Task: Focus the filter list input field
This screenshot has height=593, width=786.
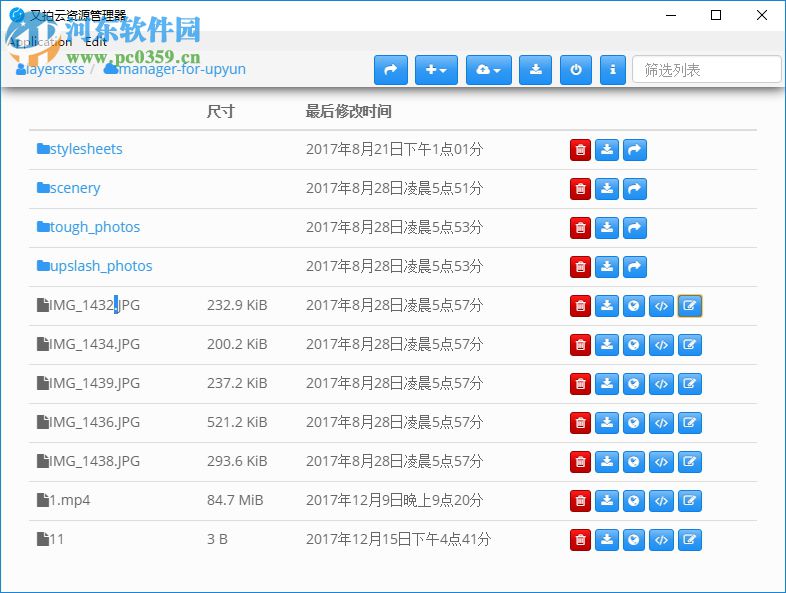Action: [x=707, y=70]
